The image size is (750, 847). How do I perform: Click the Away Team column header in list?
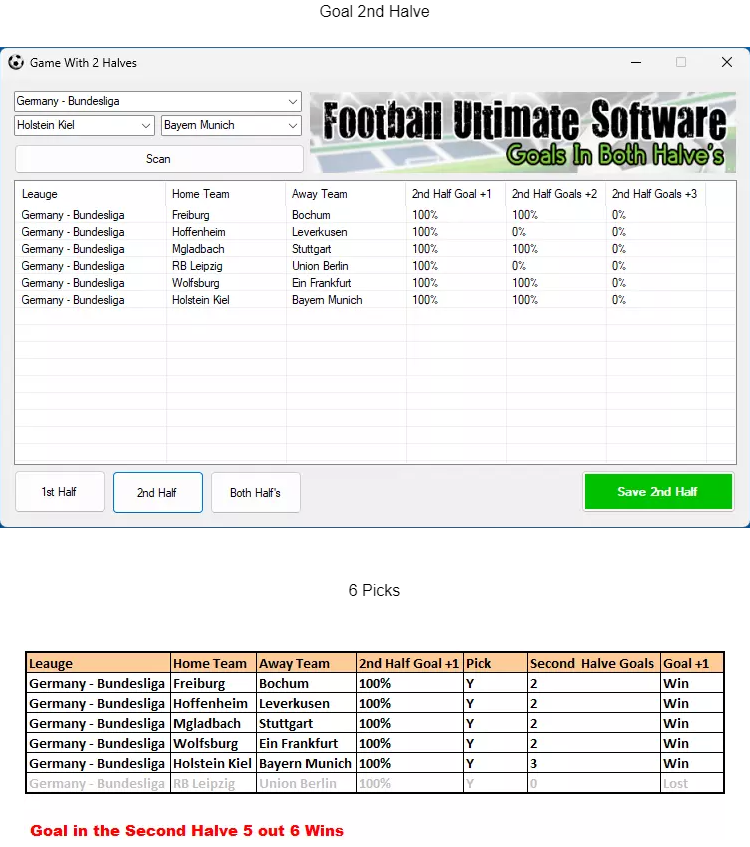(x=346, y=194)
